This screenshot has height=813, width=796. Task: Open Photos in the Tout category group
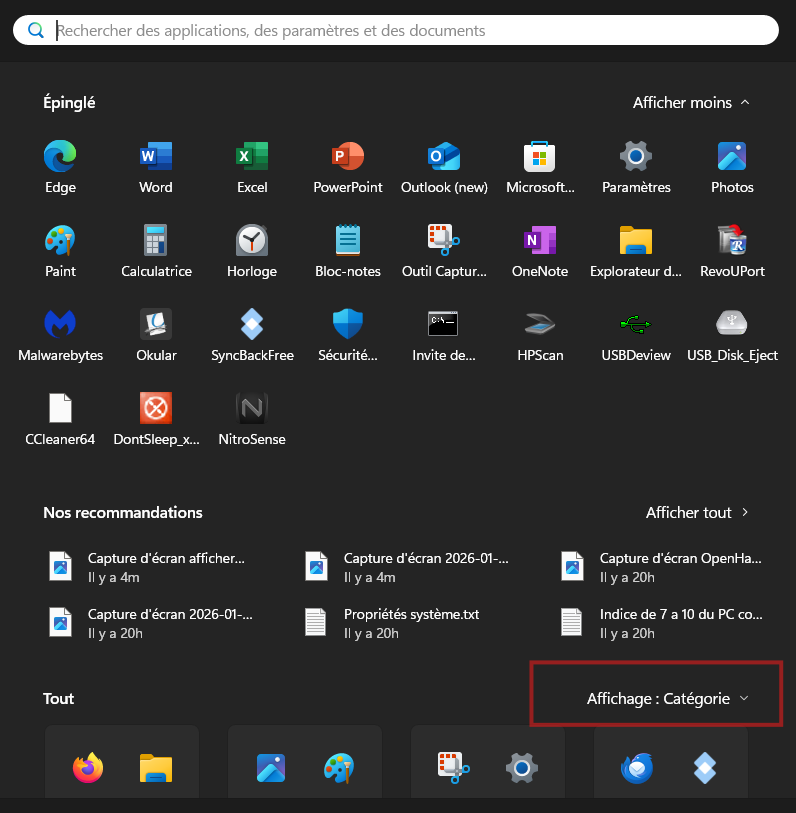271,768
